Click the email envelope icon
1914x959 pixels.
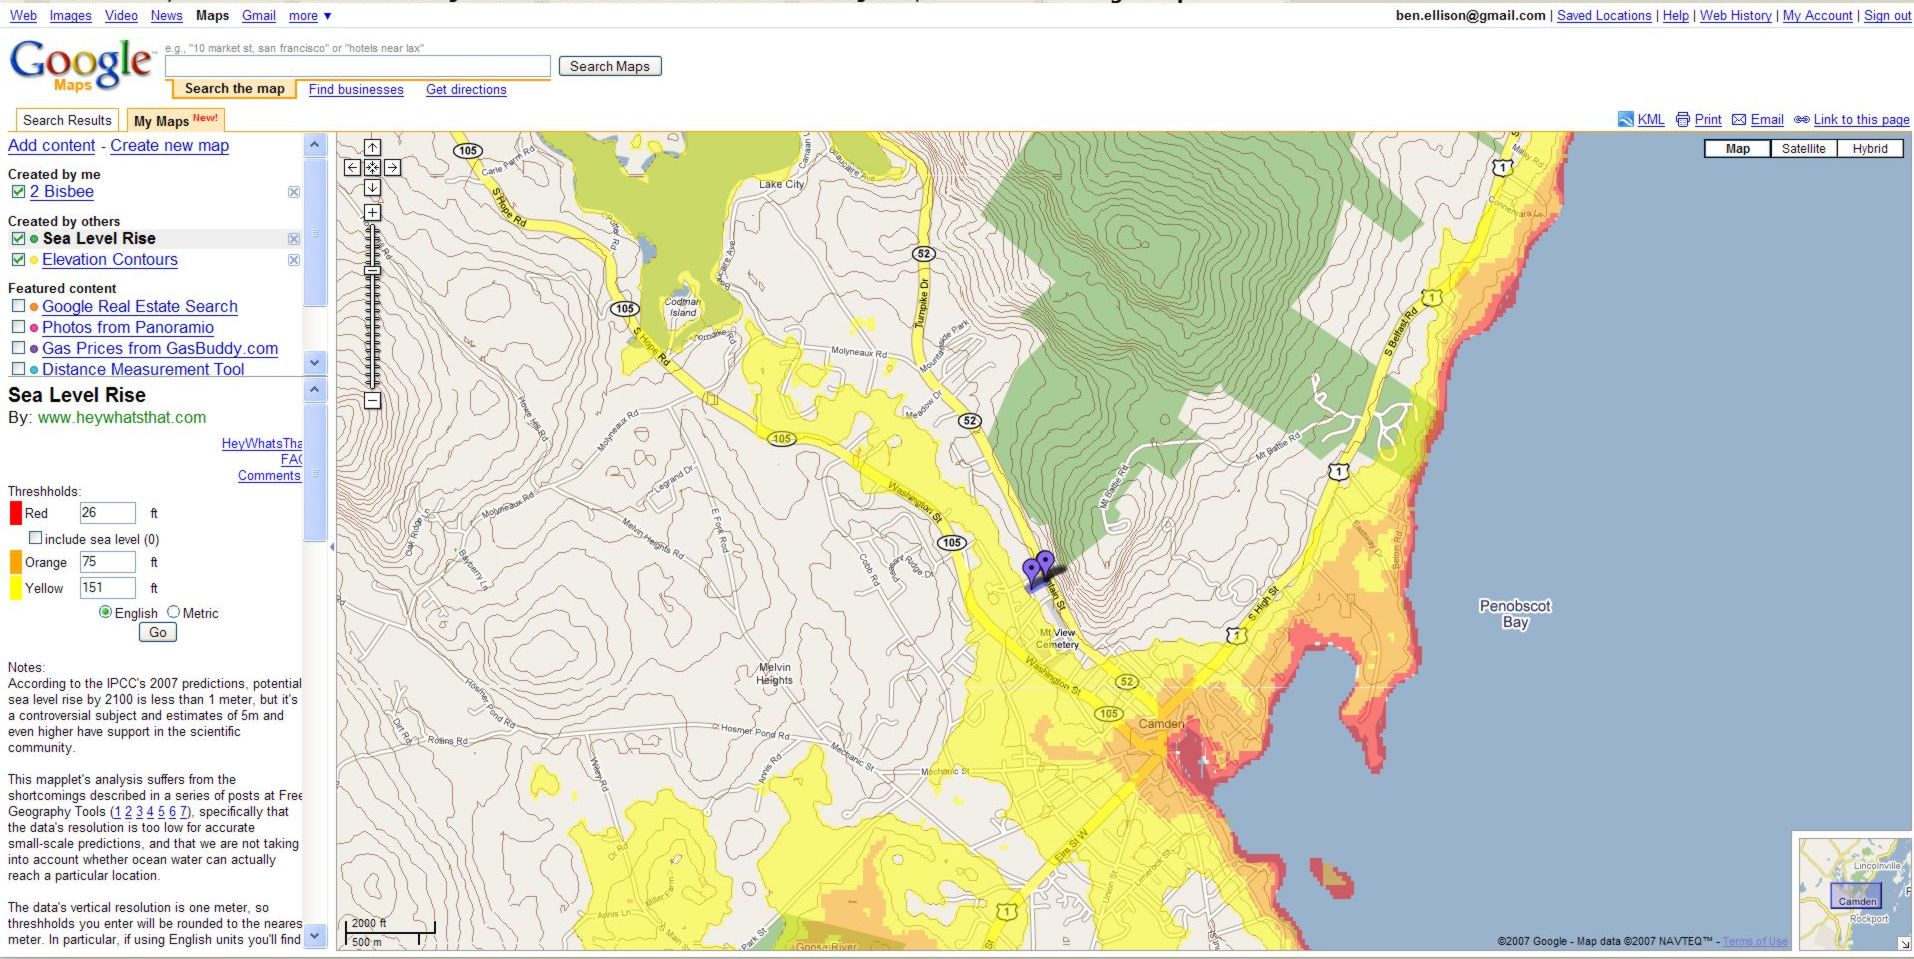point(1739,119)
